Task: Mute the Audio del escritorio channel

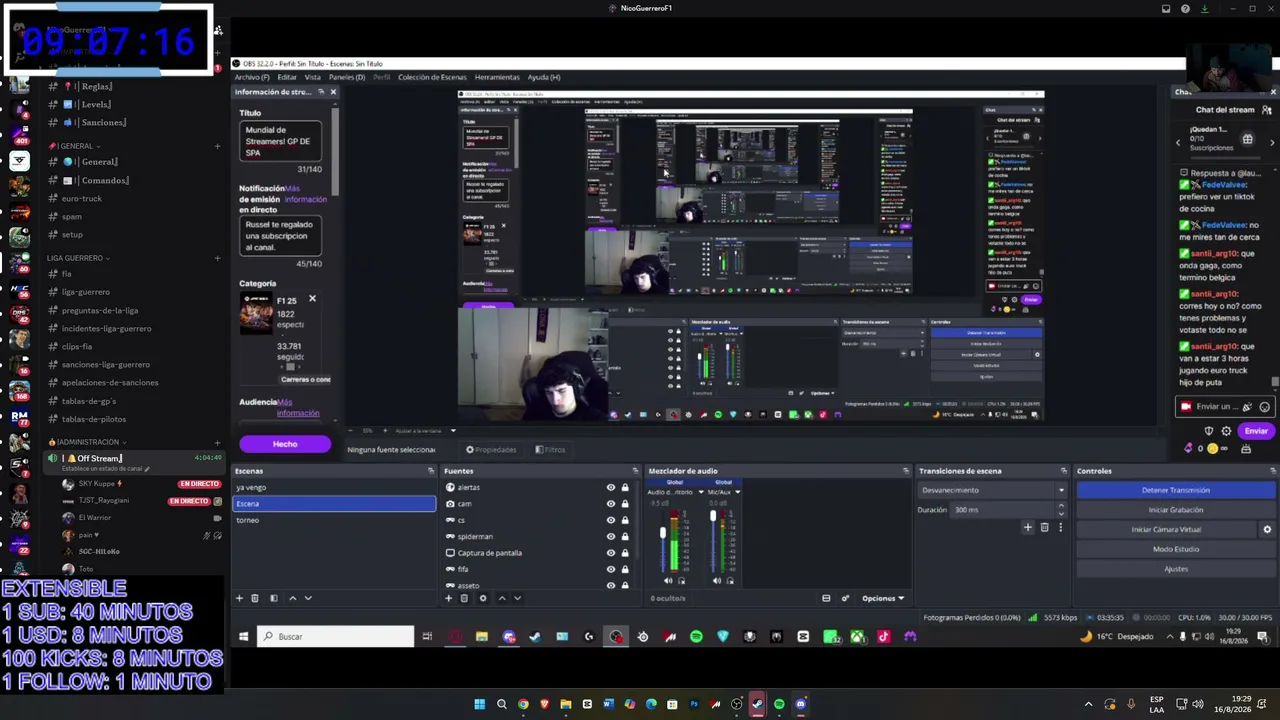Action: click(x=669, y=581)
